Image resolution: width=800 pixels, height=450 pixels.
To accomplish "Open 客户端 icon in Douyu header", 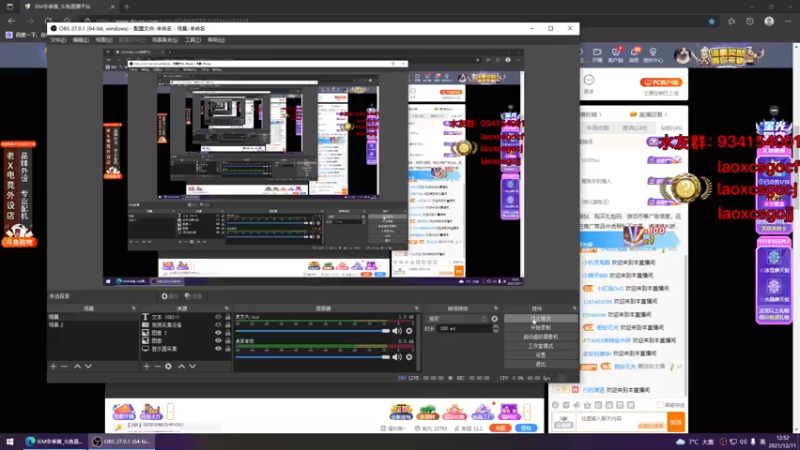I will 616,55.
